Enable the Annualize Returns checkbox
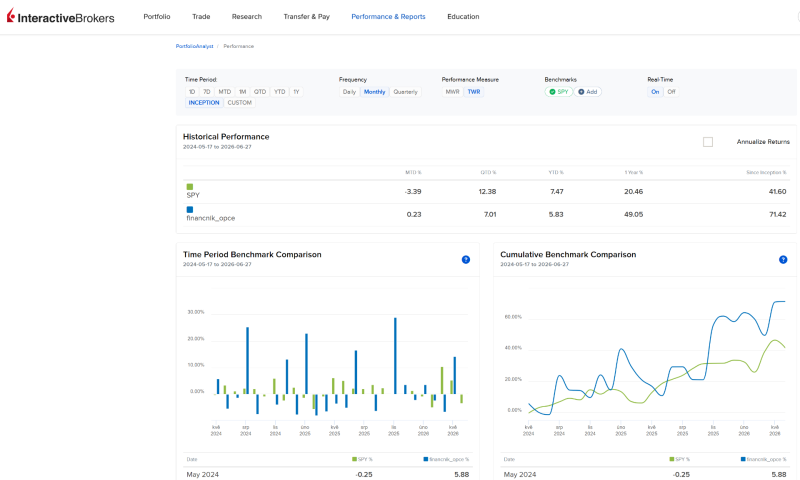Image resolution: width=800 pixels, height=480 pixels. 708,142
